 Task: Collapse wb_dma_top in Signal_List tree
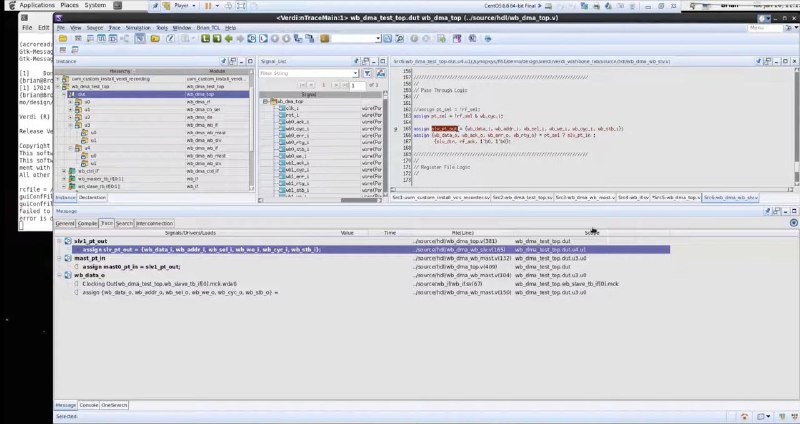265,102
